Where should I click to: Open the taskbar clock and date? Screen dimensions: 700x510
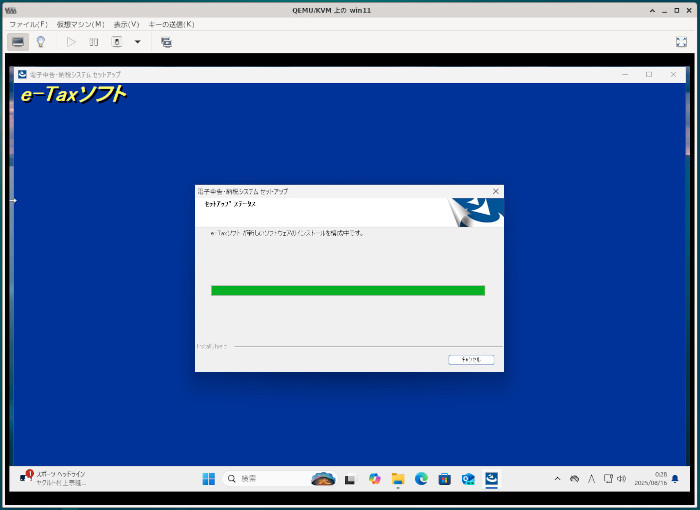(x=650, y=478)
